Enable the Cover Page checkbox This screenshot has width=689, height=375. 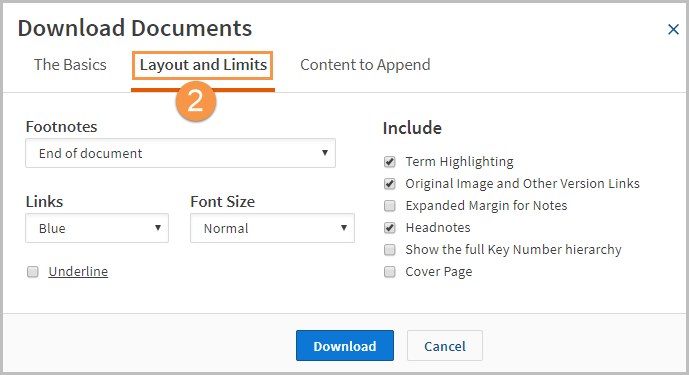pyautogui.click(x=389, y=272)
